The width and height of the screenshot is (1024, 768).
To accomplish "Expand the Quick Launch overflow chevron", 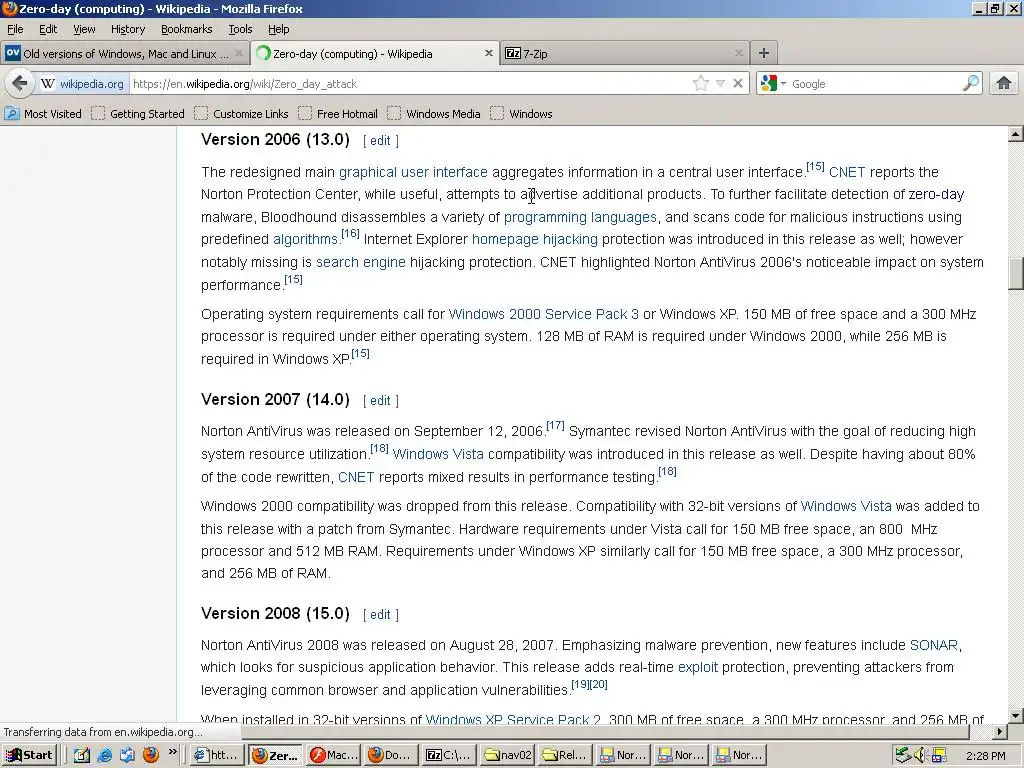I will coord(172,752).
